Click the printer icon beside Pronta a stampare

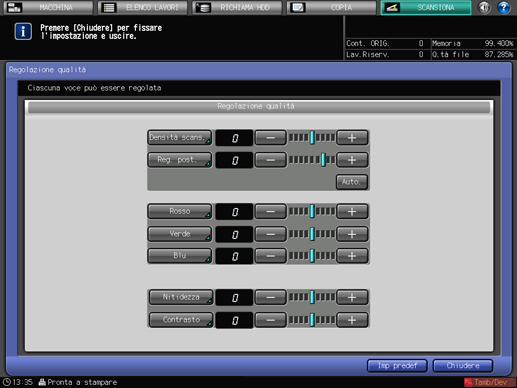[42, 382]
